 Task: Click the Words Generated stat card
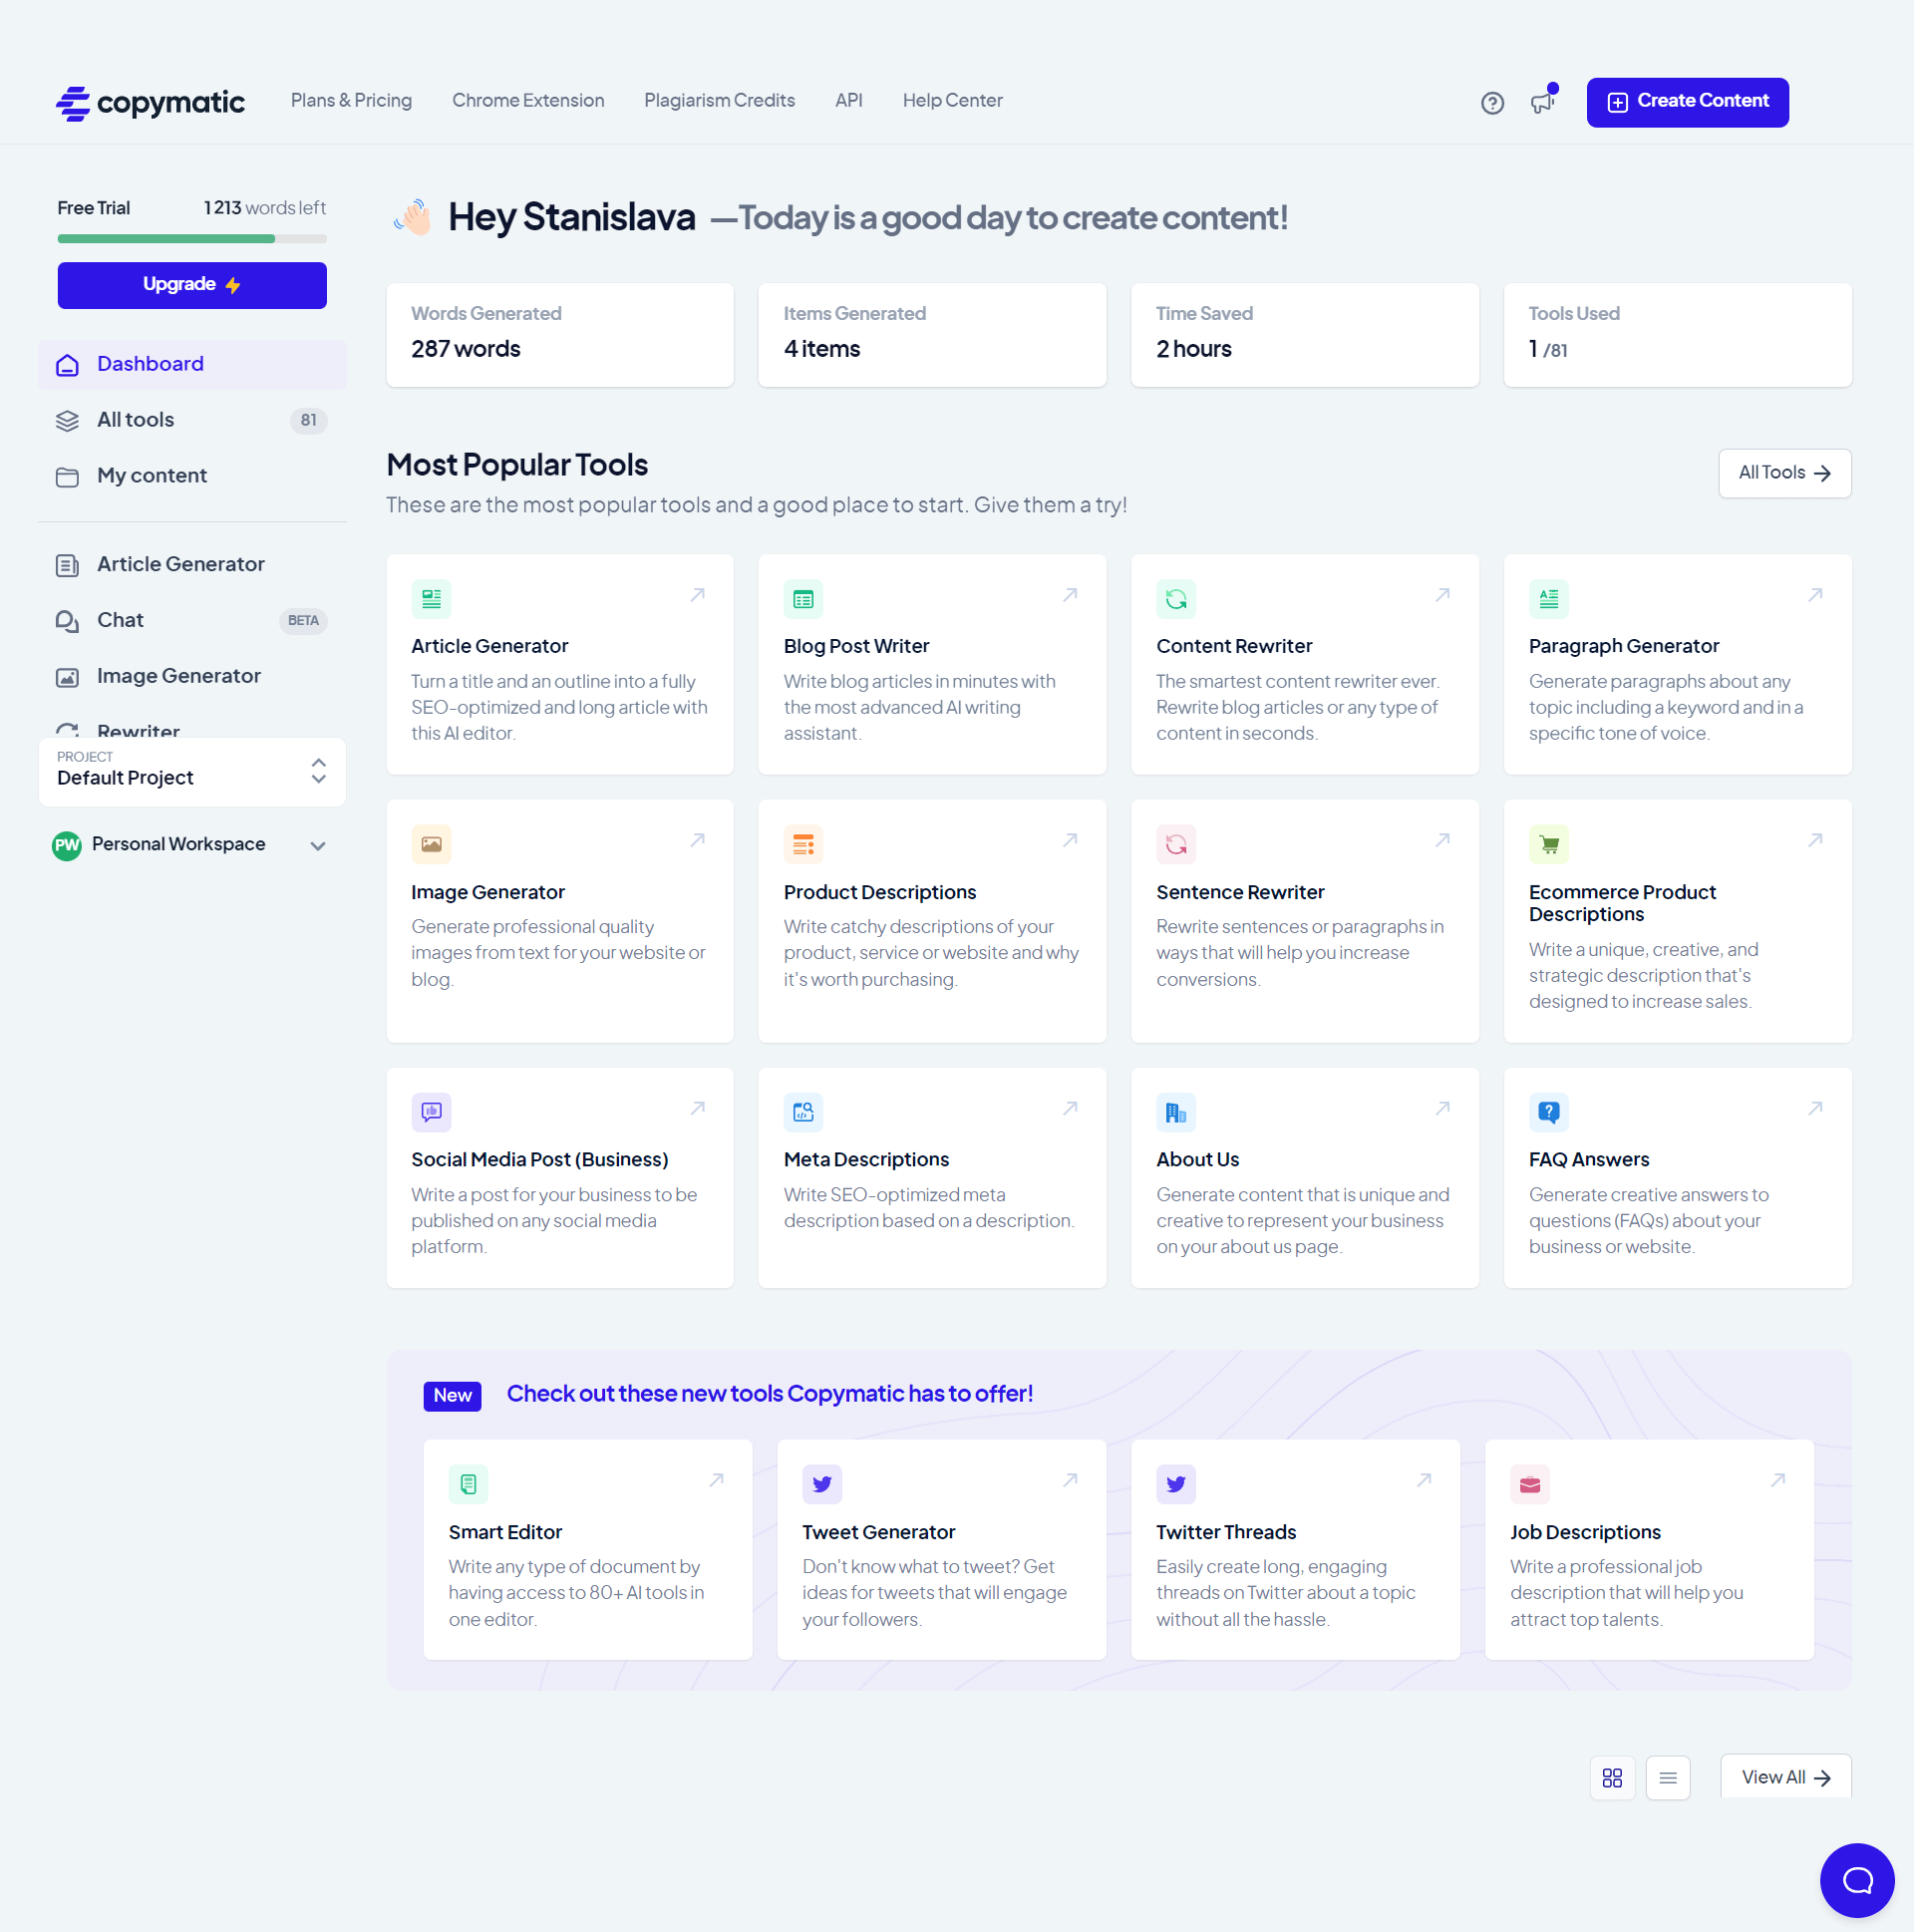pyautogui.click(x=560, y=335)
